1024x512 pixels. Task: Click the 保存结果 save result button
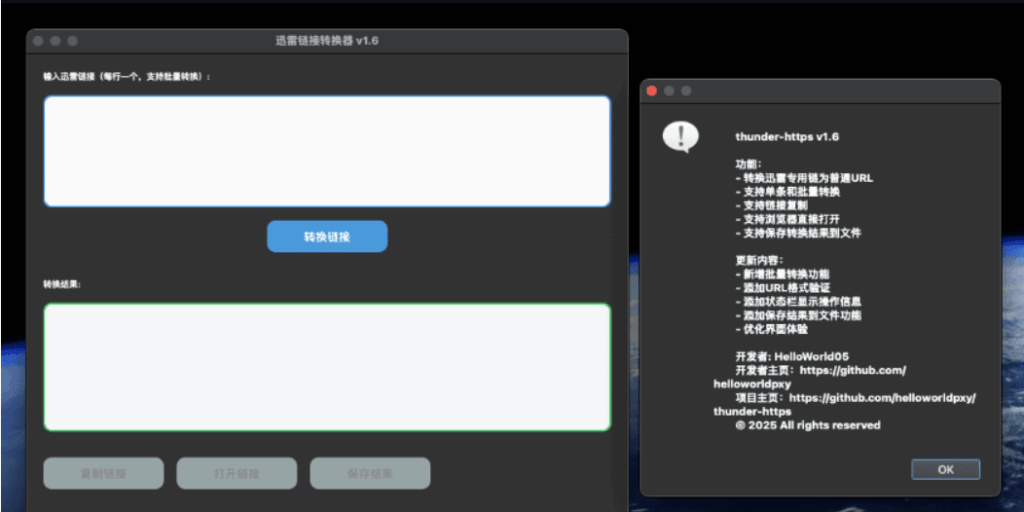coord(370,473)
